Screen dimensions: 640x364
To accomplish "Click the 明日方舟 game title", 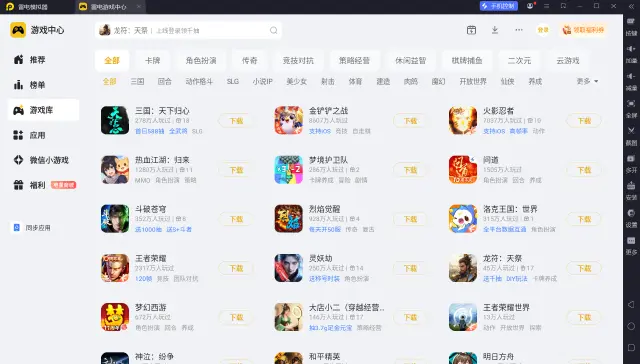I will tap(498, 356).
